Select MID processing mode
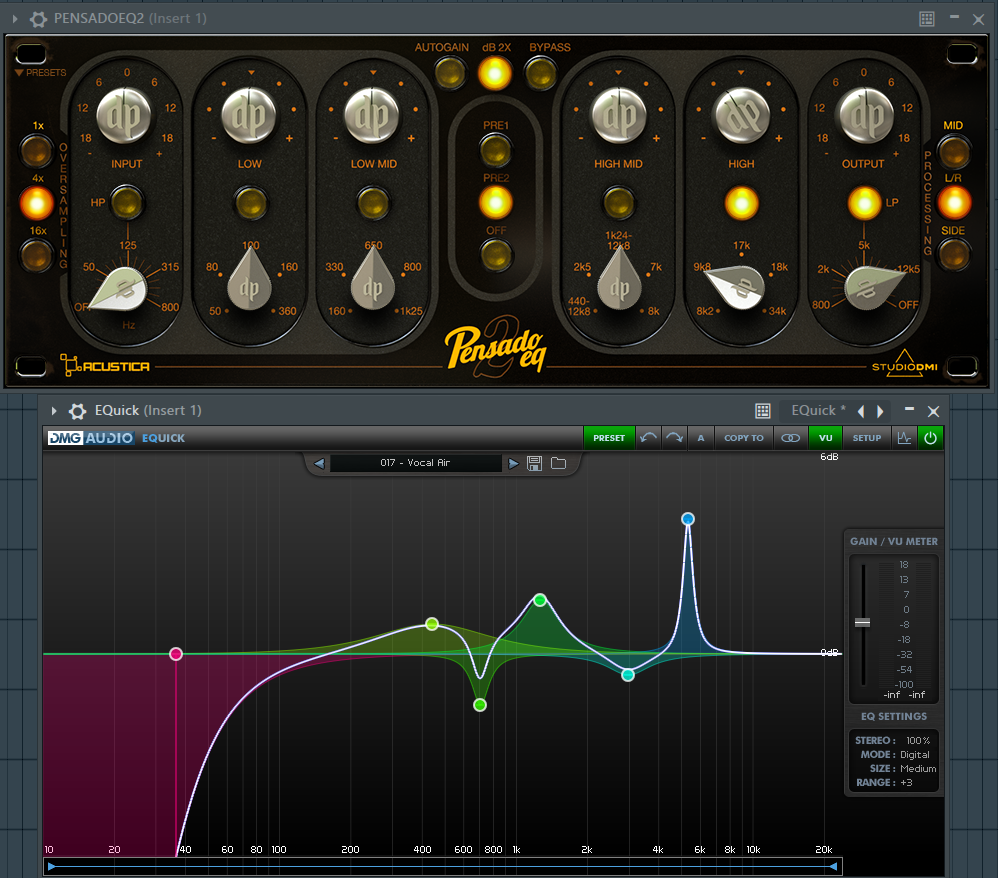998x878 pixels. tap(953, 152)
